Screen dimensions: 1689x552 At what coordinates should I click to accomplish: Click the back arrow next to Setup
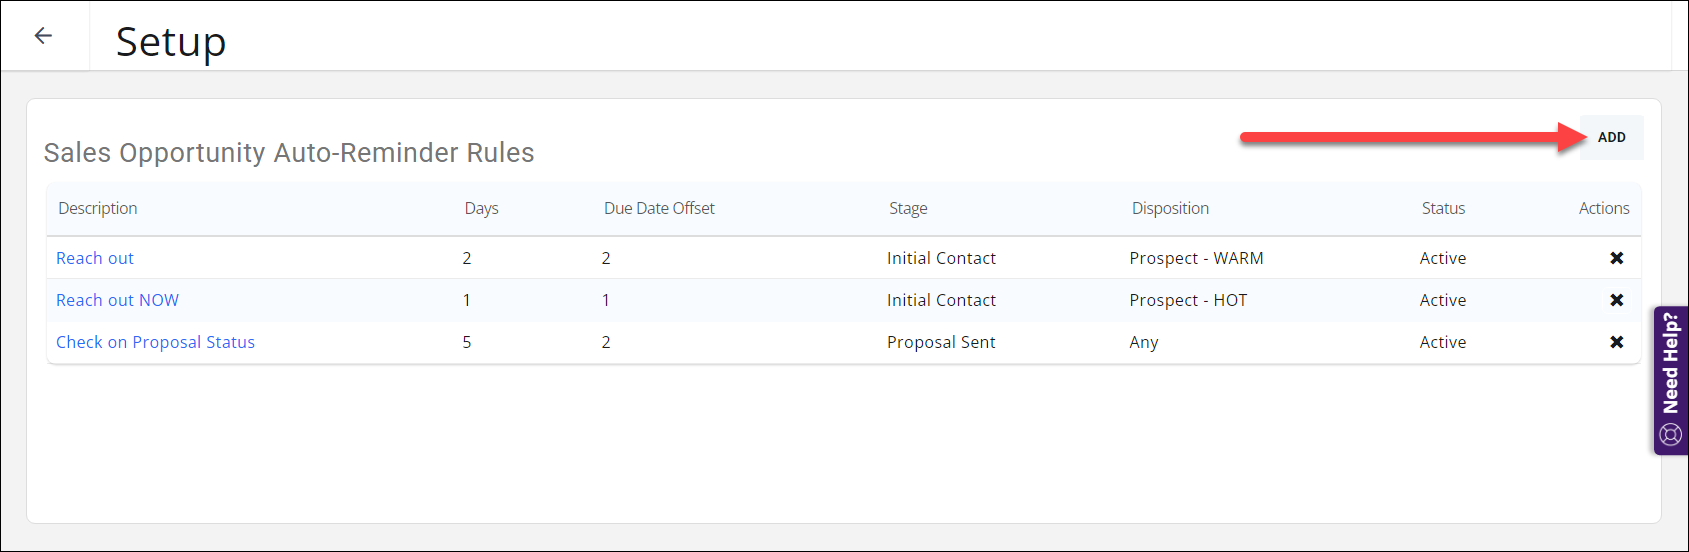43,36
